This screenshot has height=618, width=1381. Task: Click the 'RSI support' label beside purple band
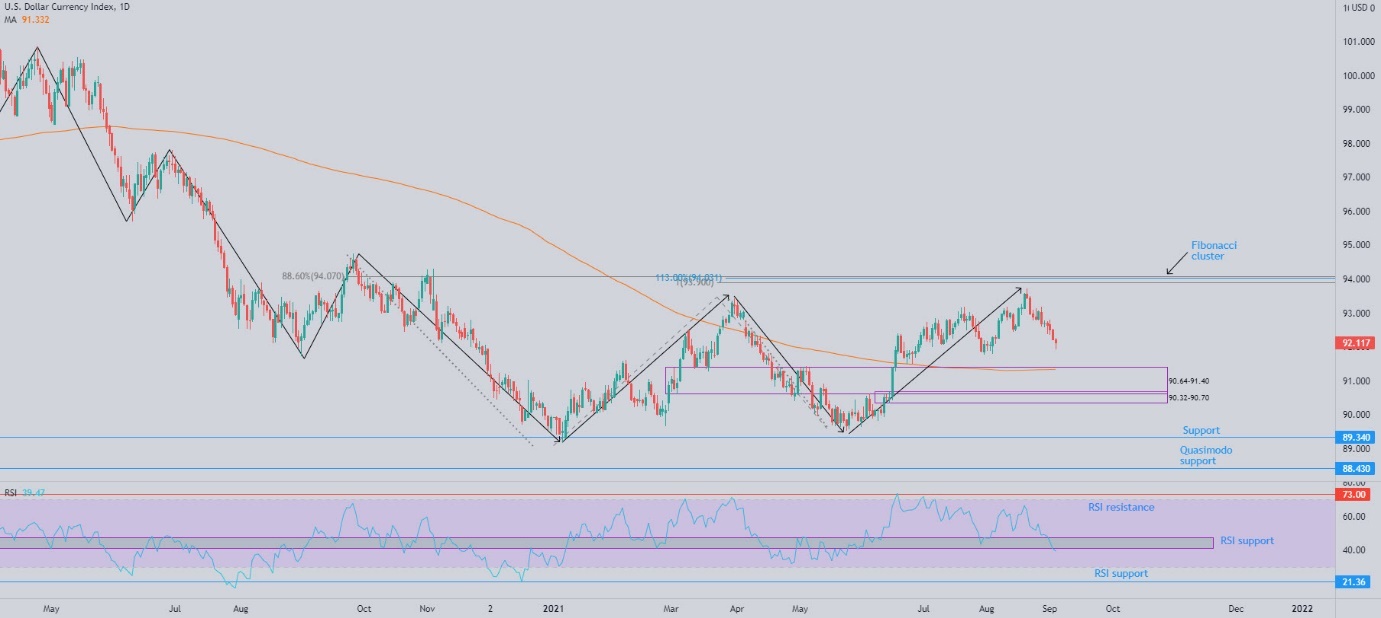pyautogui.click(x=1247, y=541)
